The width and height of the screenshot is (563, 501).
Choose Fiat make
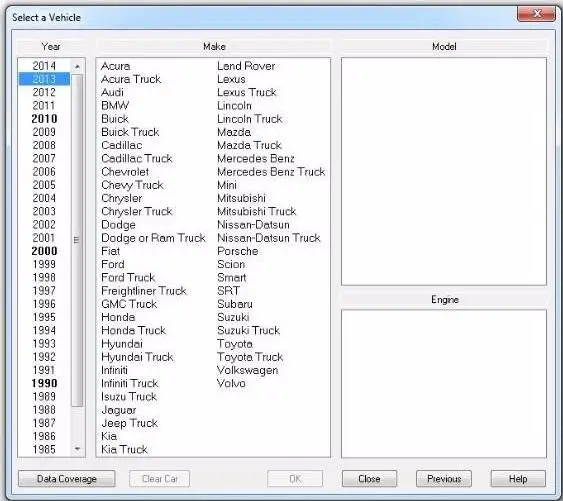tap(110, 251)
